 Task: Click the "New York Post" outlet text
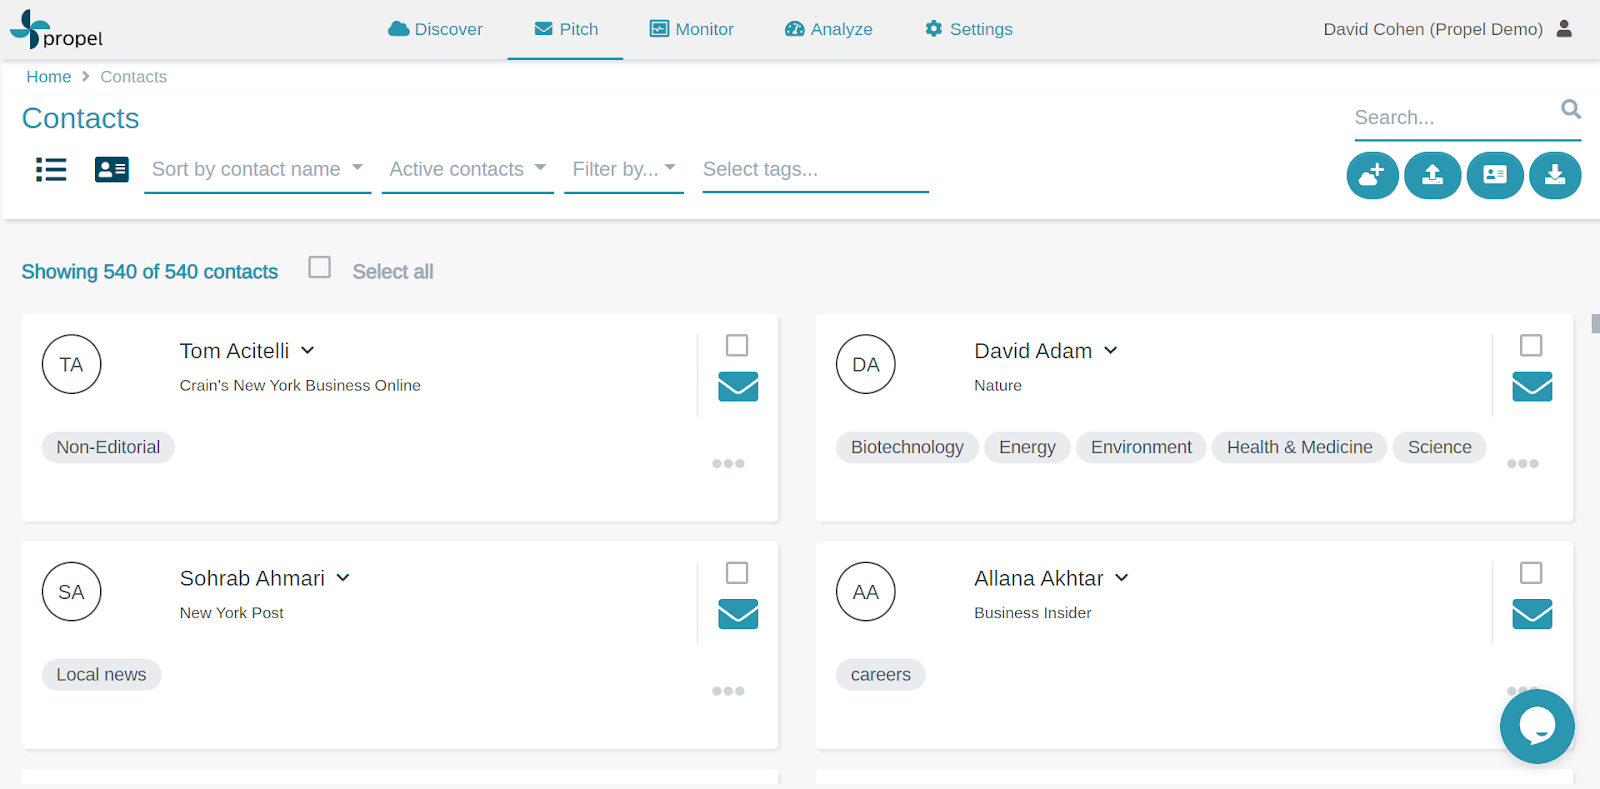tap(232, 613)
